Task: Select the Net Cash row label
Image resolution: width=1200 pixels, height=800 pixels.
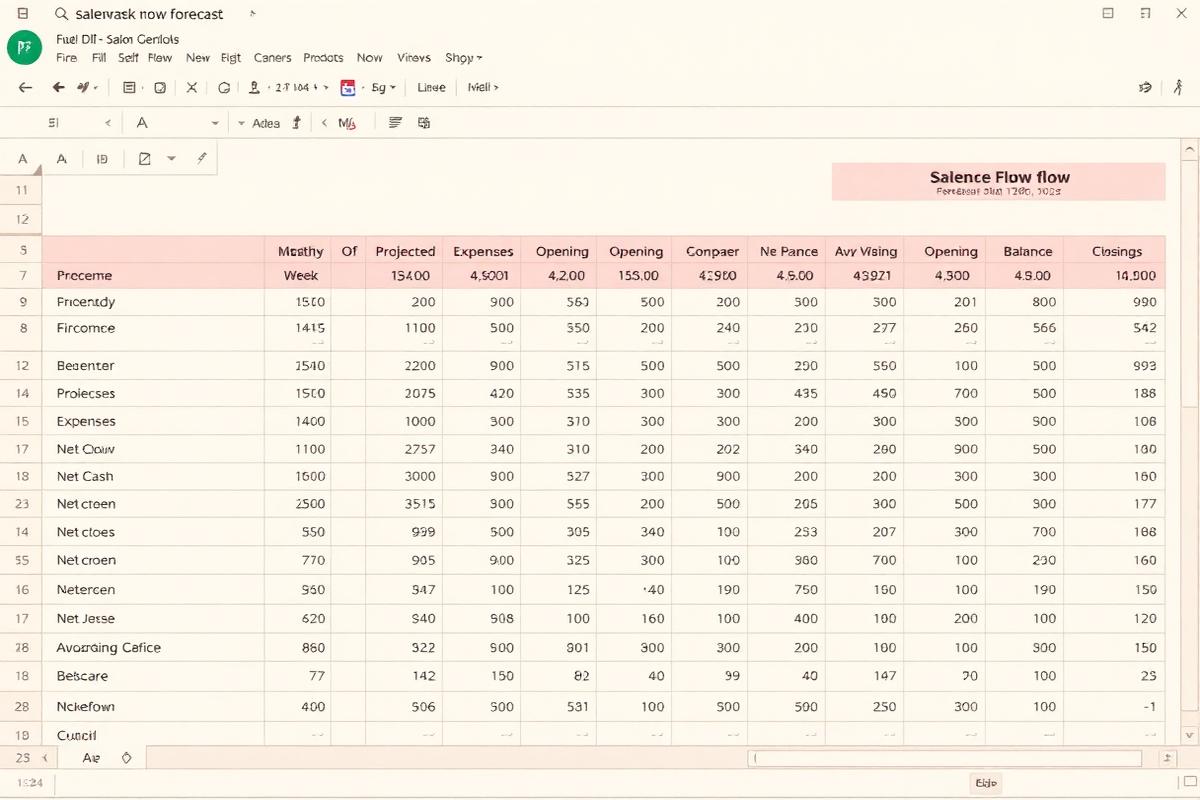Action: click(x=85, y=477)
